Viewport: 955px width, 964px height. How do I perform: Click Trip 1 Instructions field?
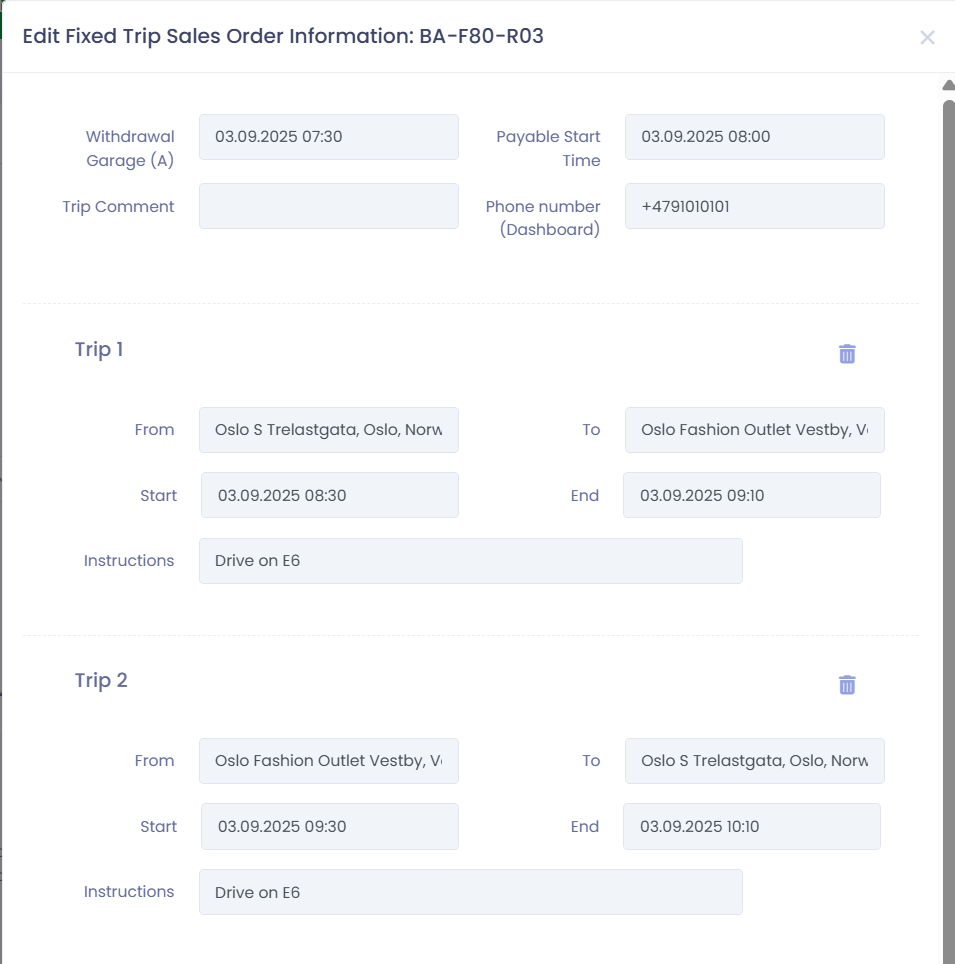point(470,561)
